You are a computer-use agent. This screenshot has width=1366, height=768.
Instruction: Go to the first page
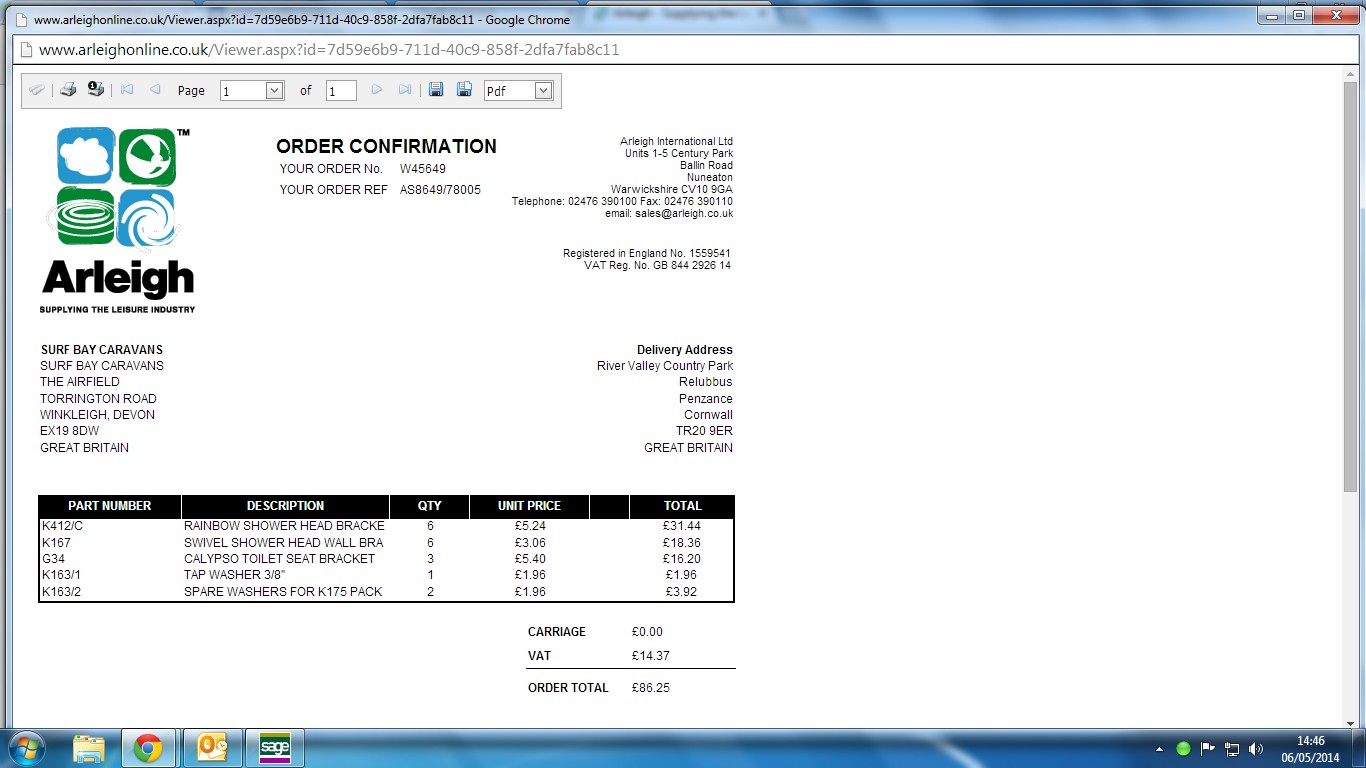[x=127, y=90]
